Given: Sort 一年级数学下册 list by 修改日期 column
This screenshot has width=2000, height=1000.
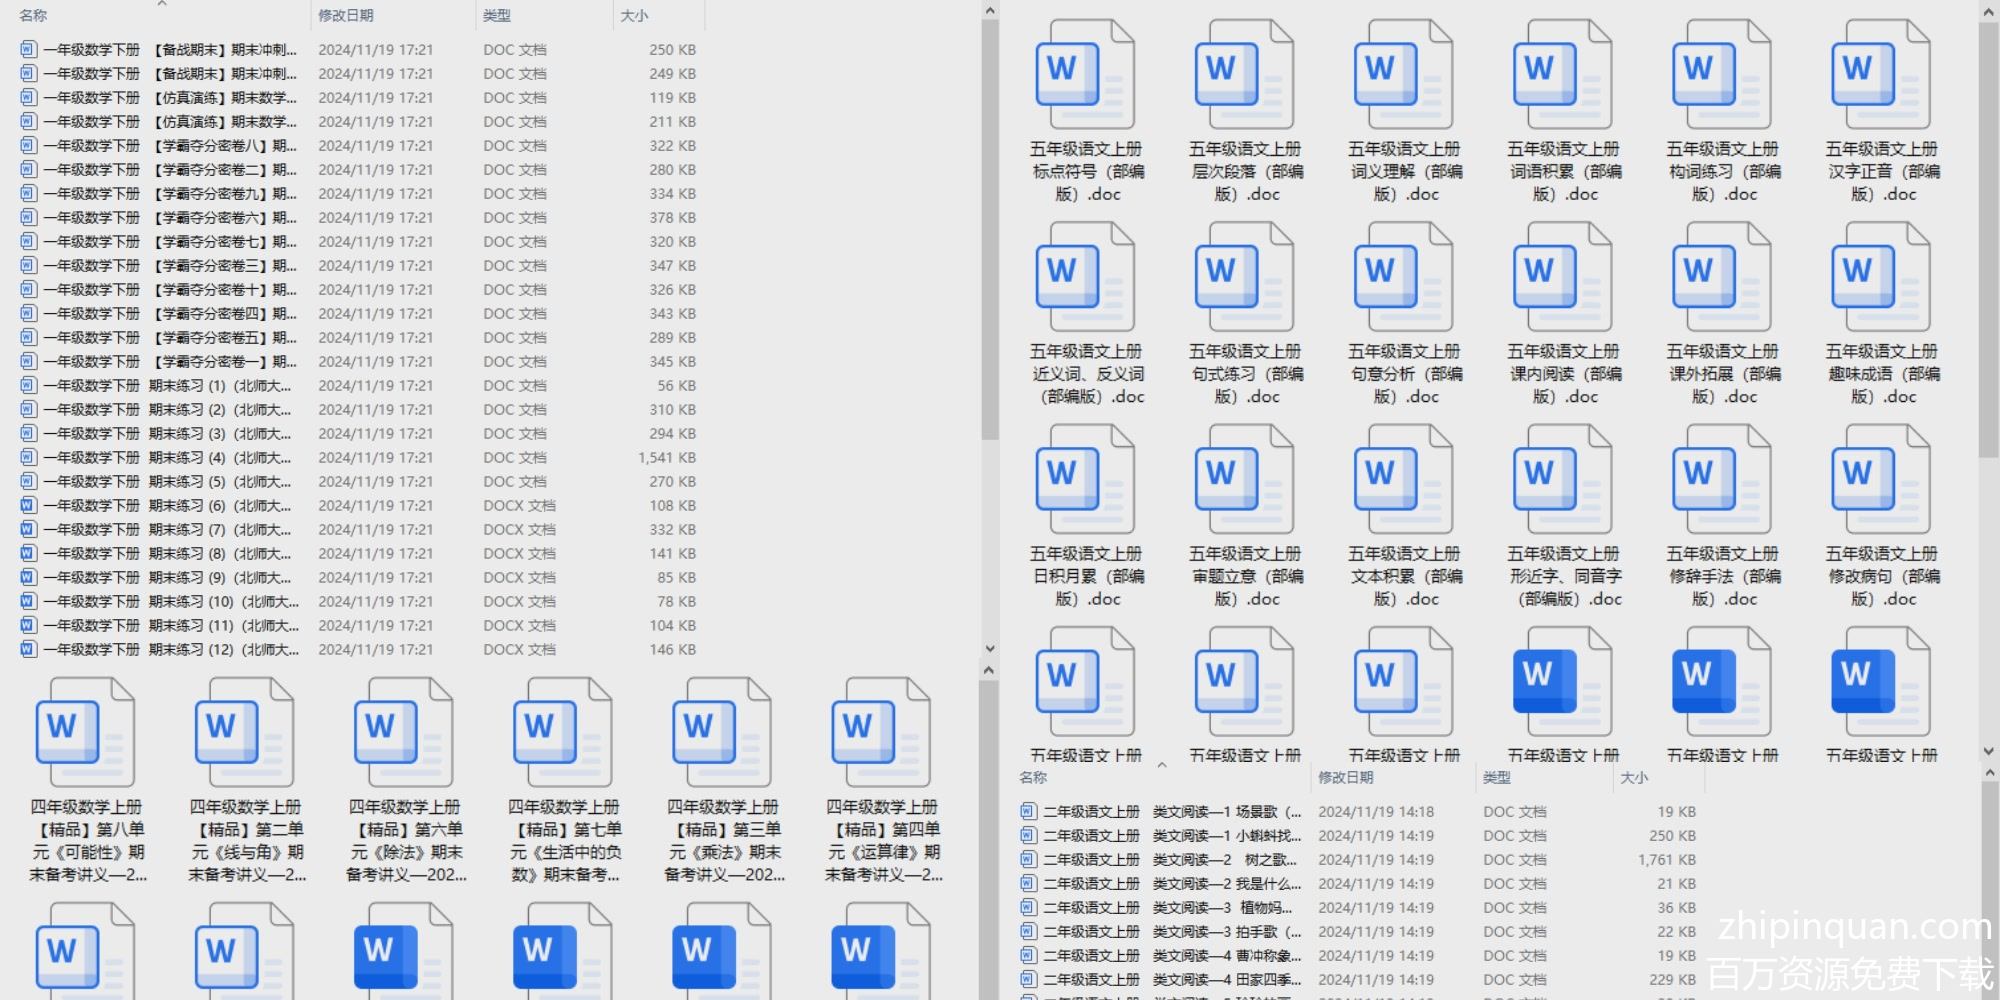Looking at the screenshot, I should (346, 16).
